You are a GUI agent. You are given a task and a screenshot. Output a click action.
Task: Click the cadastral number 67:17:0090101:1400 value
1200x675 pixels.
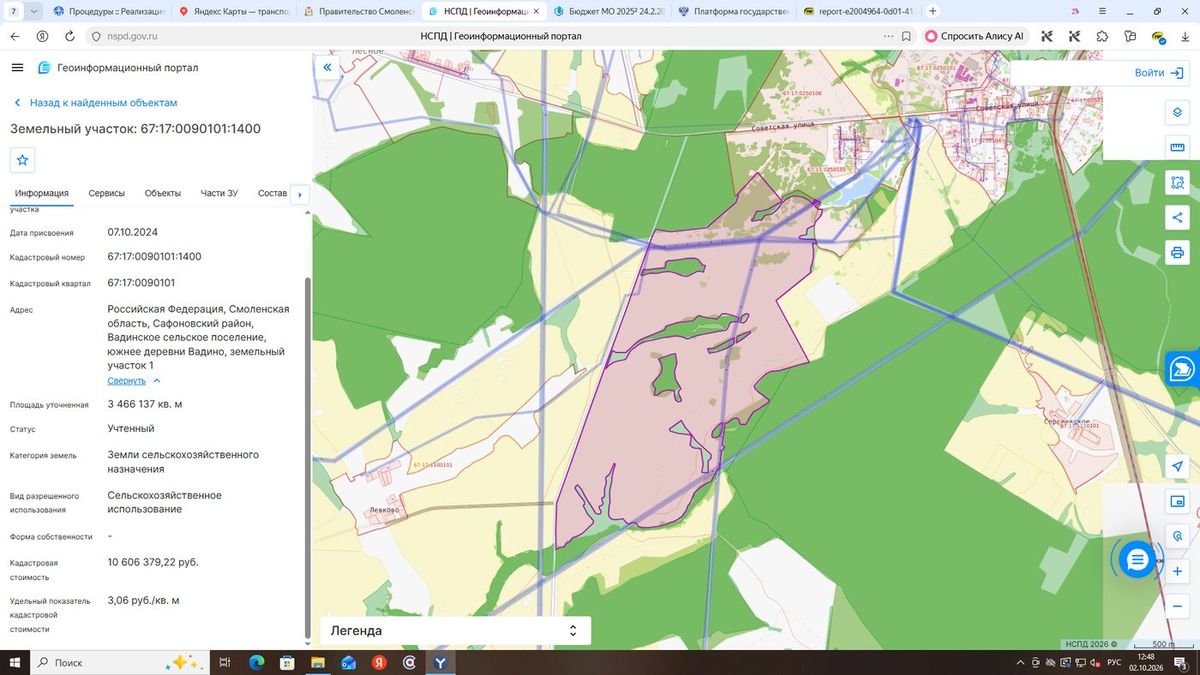click(155, 257)
